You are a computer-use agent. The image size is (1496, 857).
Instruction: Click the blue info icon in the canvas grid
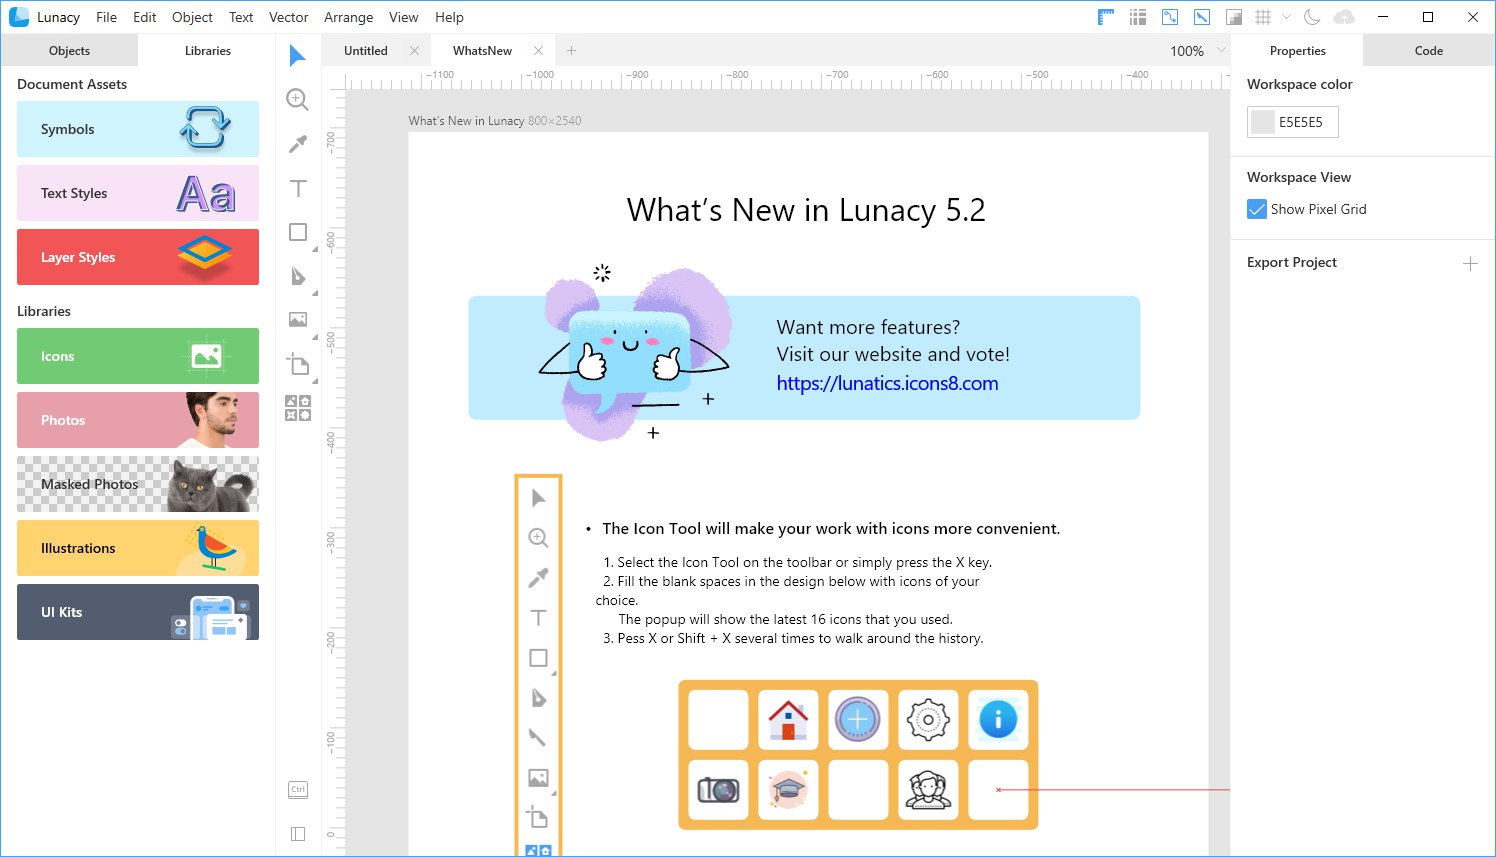tap(998, 720)
